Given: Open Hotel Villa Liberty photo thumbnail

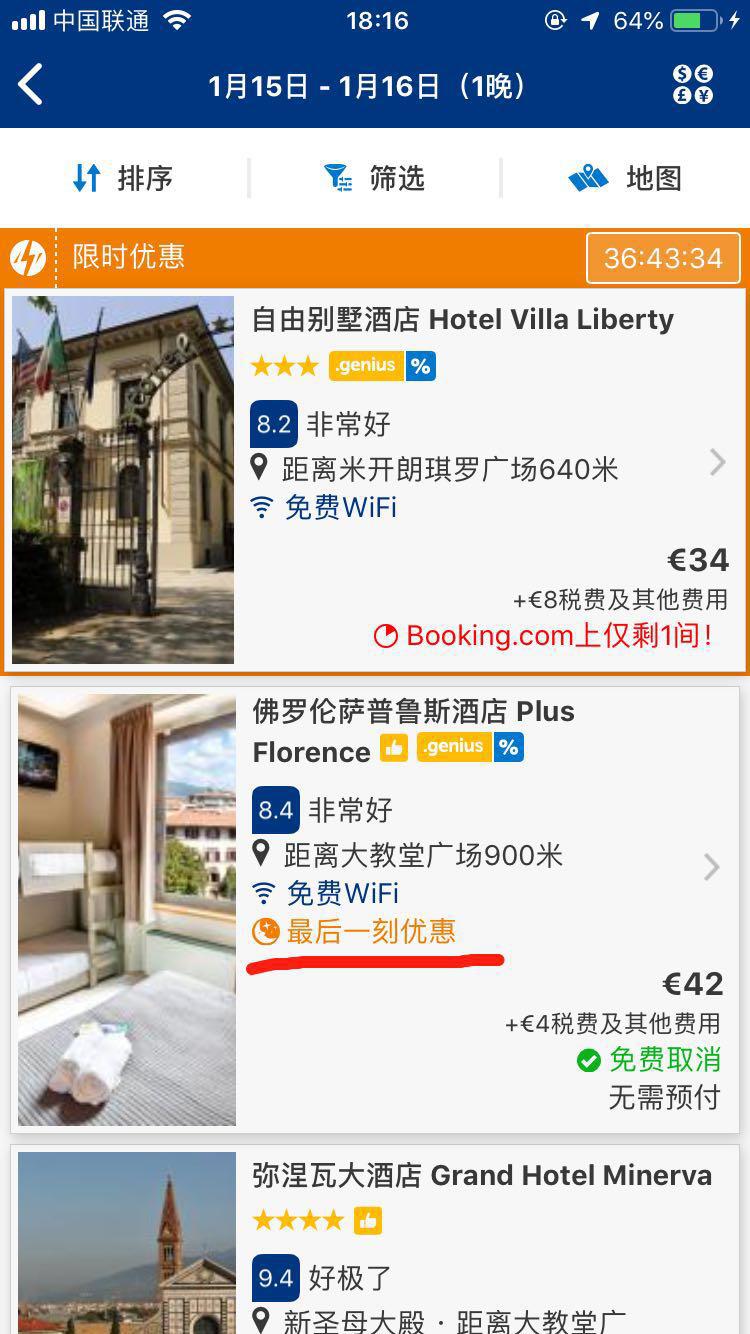Looking at the screenshot, I should click(x=123, y=480).
